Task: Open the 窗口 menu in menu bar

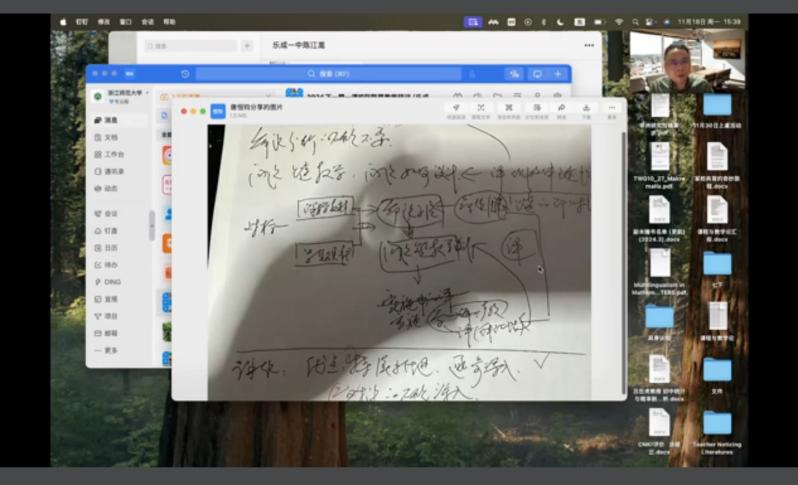Action: (125, 21)
